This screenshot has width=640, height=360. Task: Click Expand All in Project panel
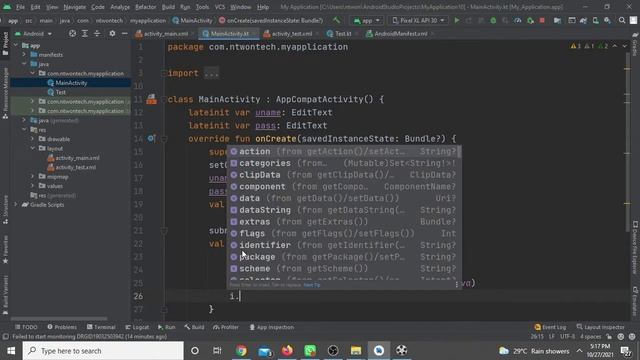(84, 33)
